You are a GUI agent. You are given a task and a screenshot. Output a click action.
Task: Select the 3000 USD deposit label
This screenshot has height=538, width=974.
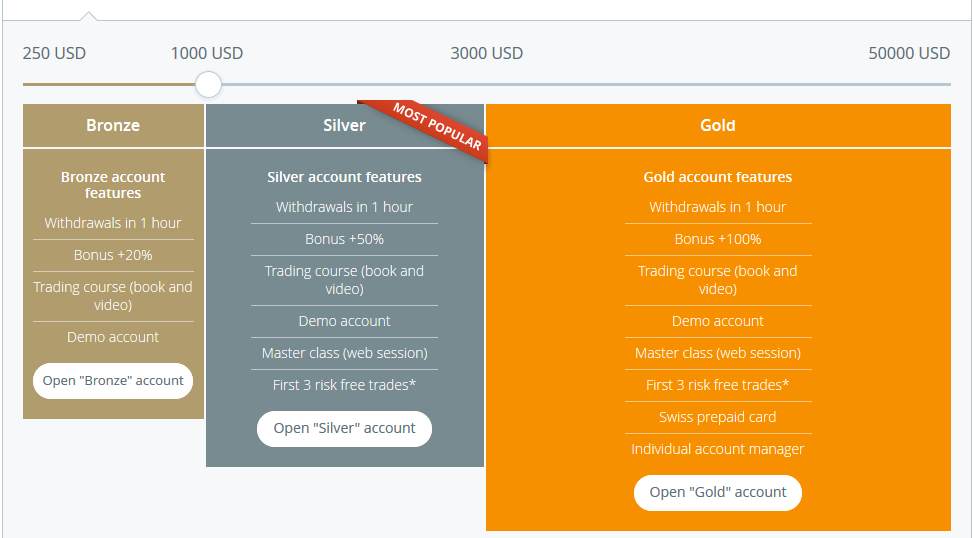(x=486, y=53)
